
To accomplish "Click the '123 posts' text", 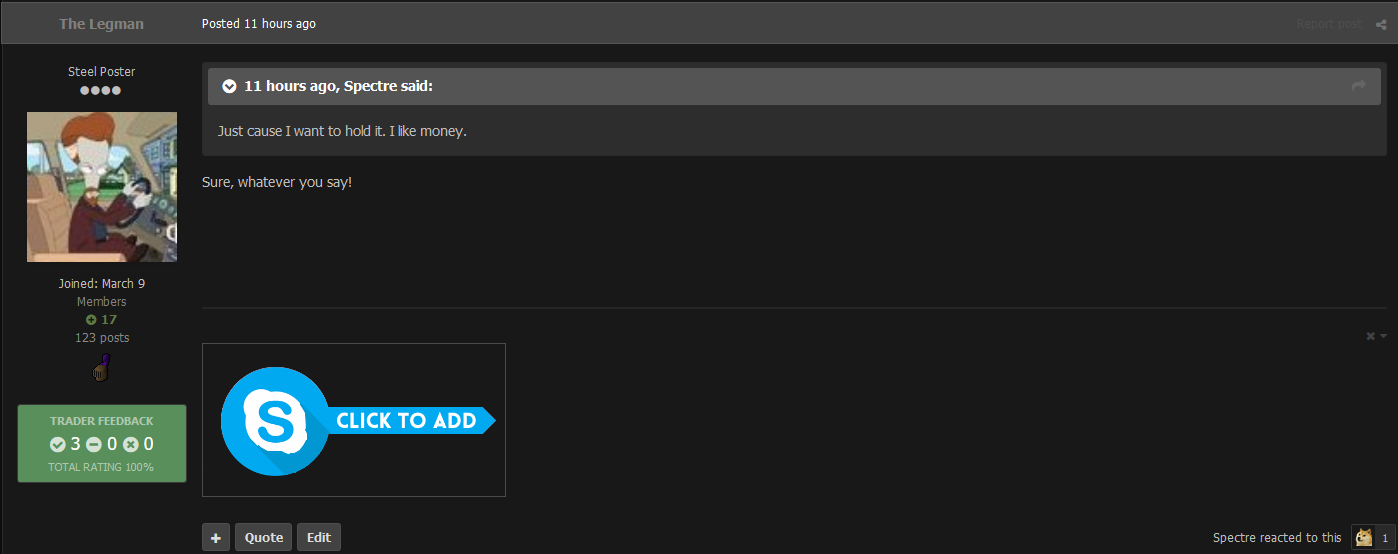I will [102, 338].
